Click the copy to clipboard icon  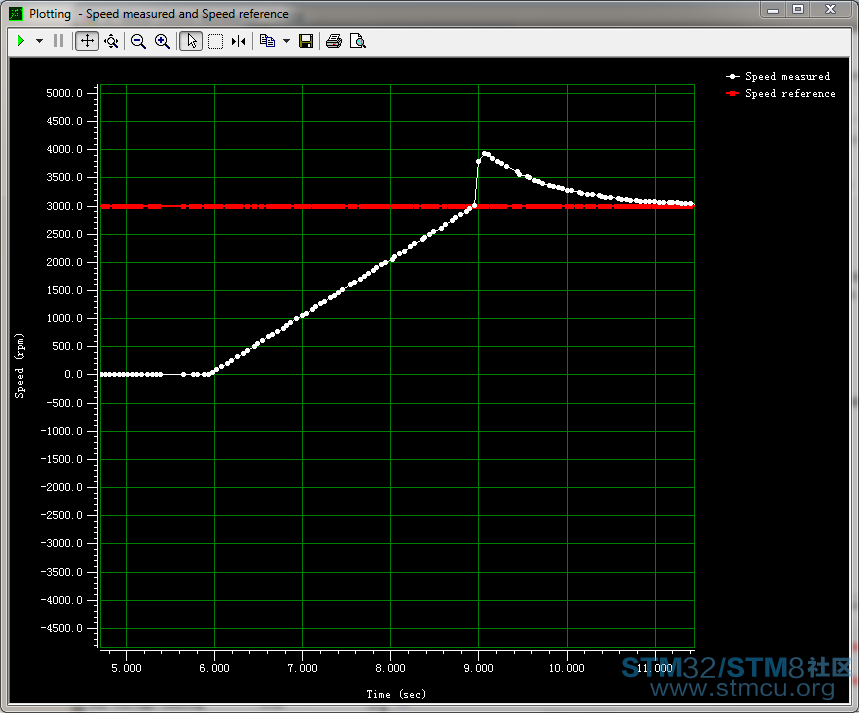[x=266, y=41]
